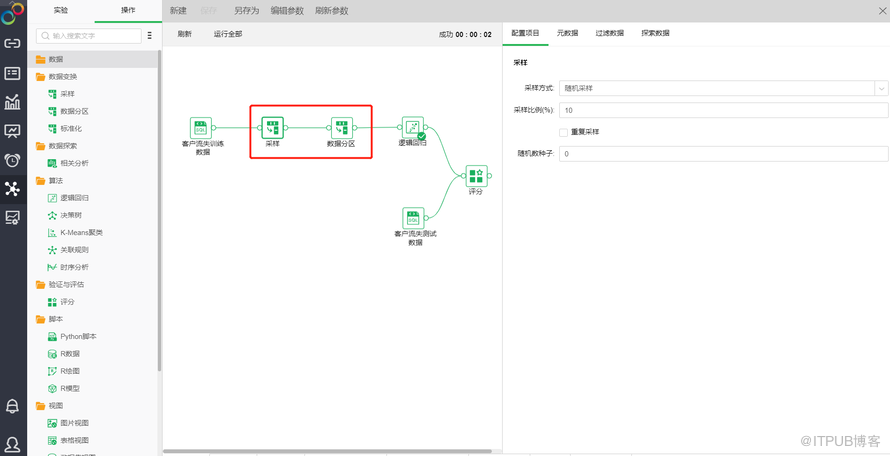Collapse the 数据探索 folder
Image resolution: width=890 pixels, height=456 pixels.
(40, 146)
